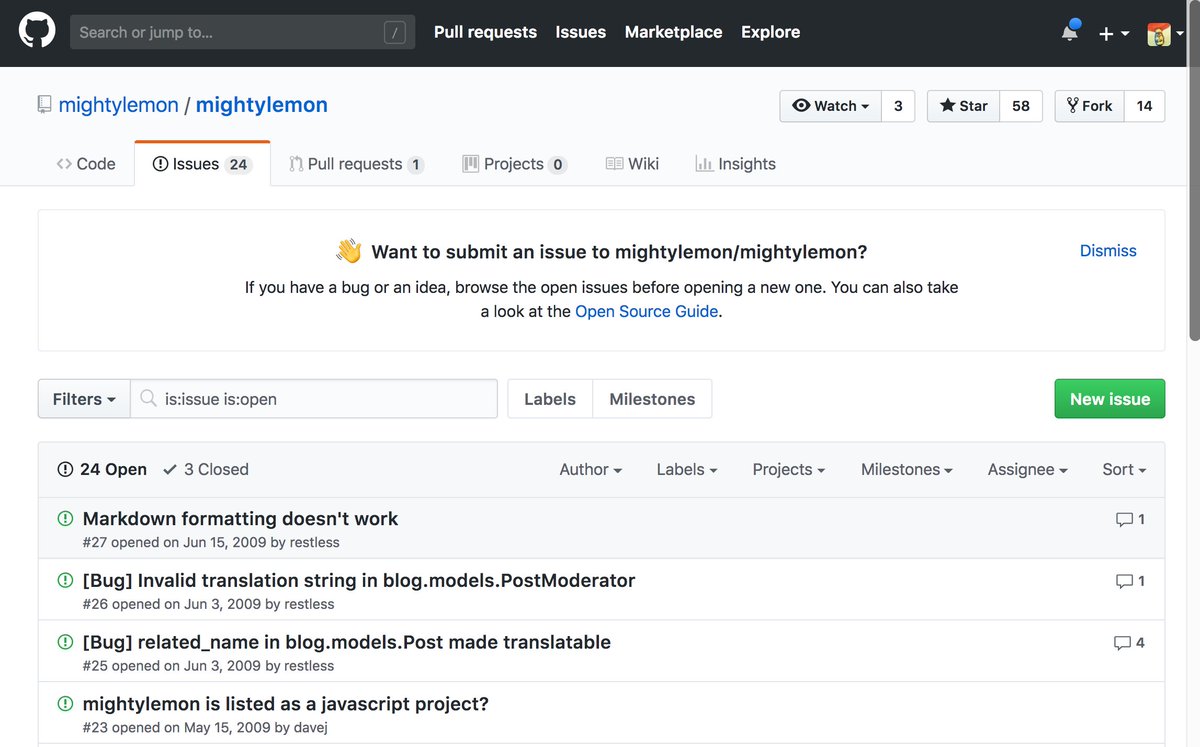Image resolution: width=1200 pixels, height=747 pixels.
Task: Expand the Filters dropdown
Action: [84, 399]
